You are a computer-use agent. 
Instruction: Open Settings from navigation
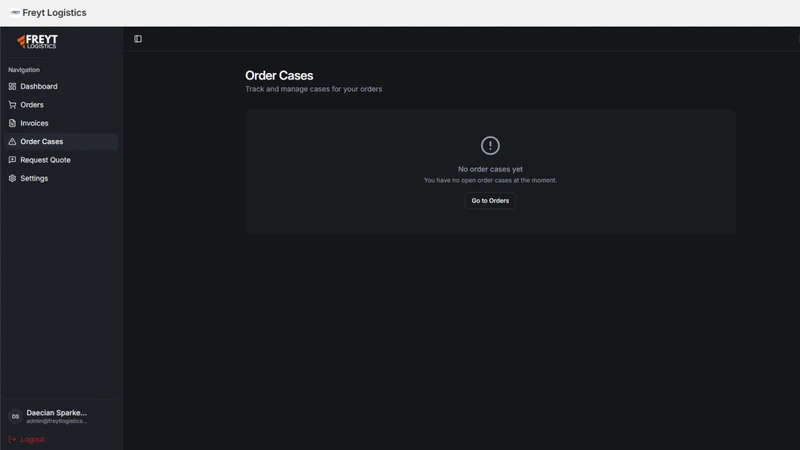[61, 178]
